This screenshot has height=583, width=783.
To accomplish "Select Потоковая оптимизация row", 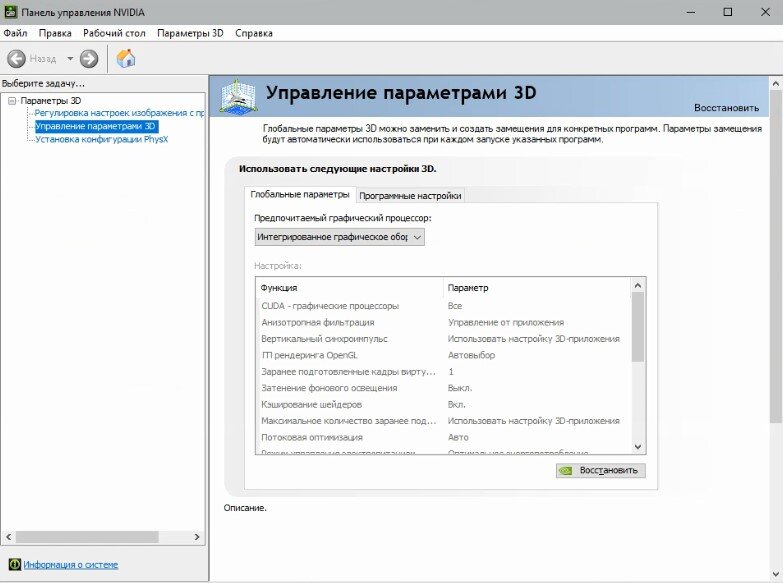I will coord(443,437).
